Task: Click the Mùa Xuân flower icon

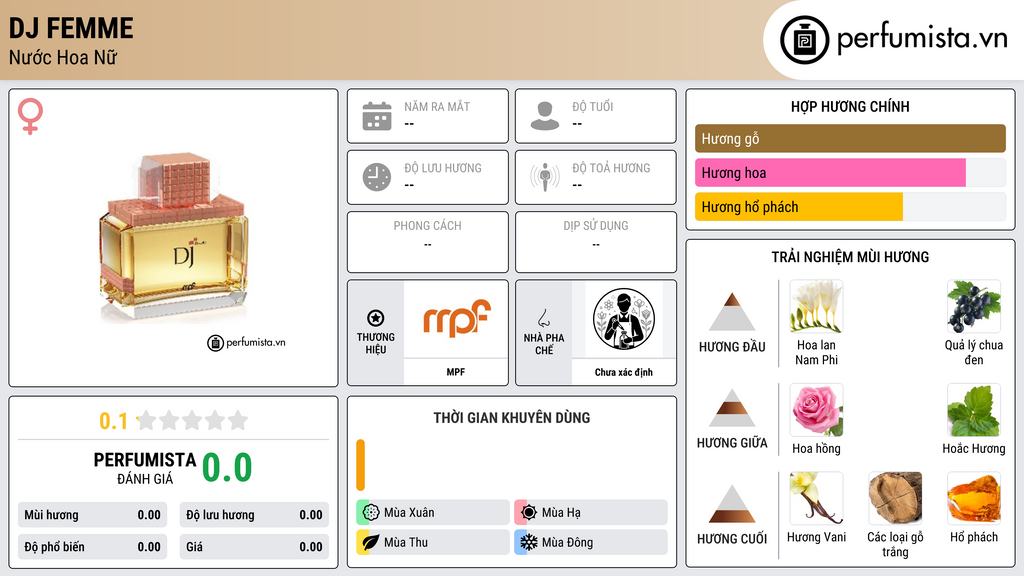Action: (371, 513)
